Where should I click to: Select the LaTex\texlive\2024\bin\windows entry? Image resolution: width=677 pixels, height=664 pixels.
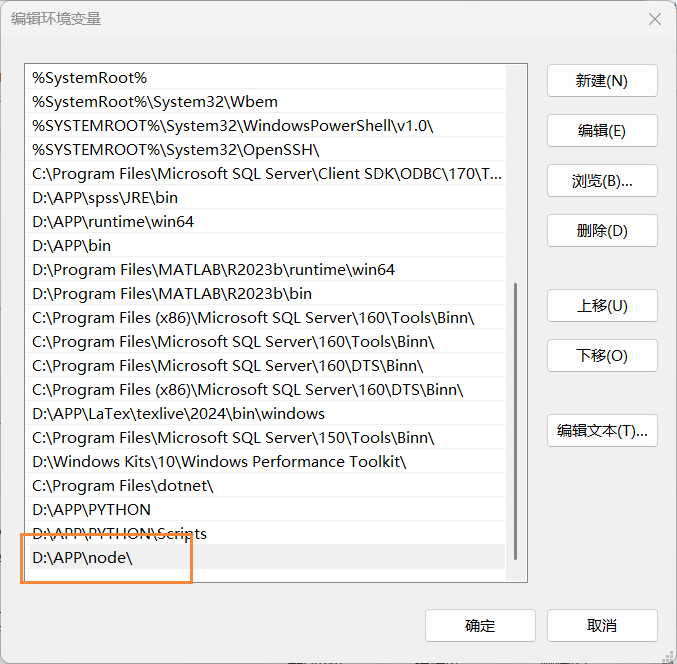[x=266, y=414]
